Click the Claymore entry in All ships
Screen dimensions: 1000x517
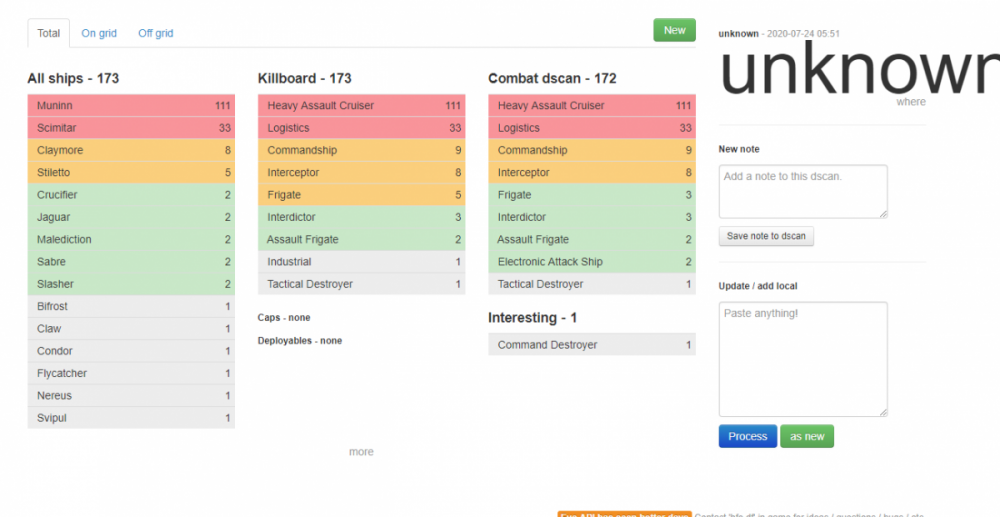[131, 150]
